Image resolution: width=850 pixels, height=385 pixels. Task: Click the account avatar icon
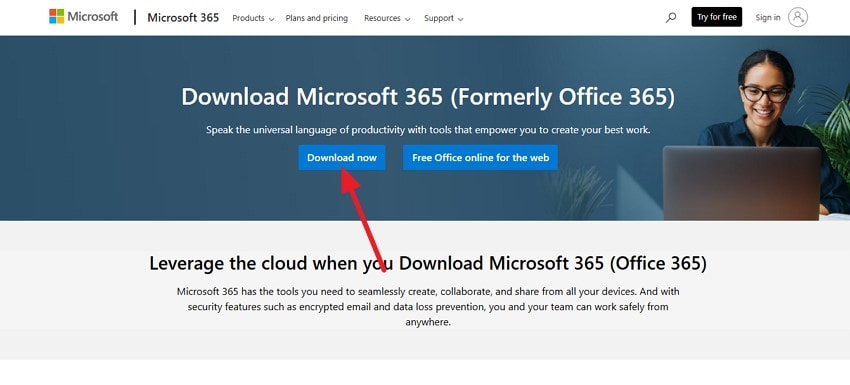(x=798, y=17)
